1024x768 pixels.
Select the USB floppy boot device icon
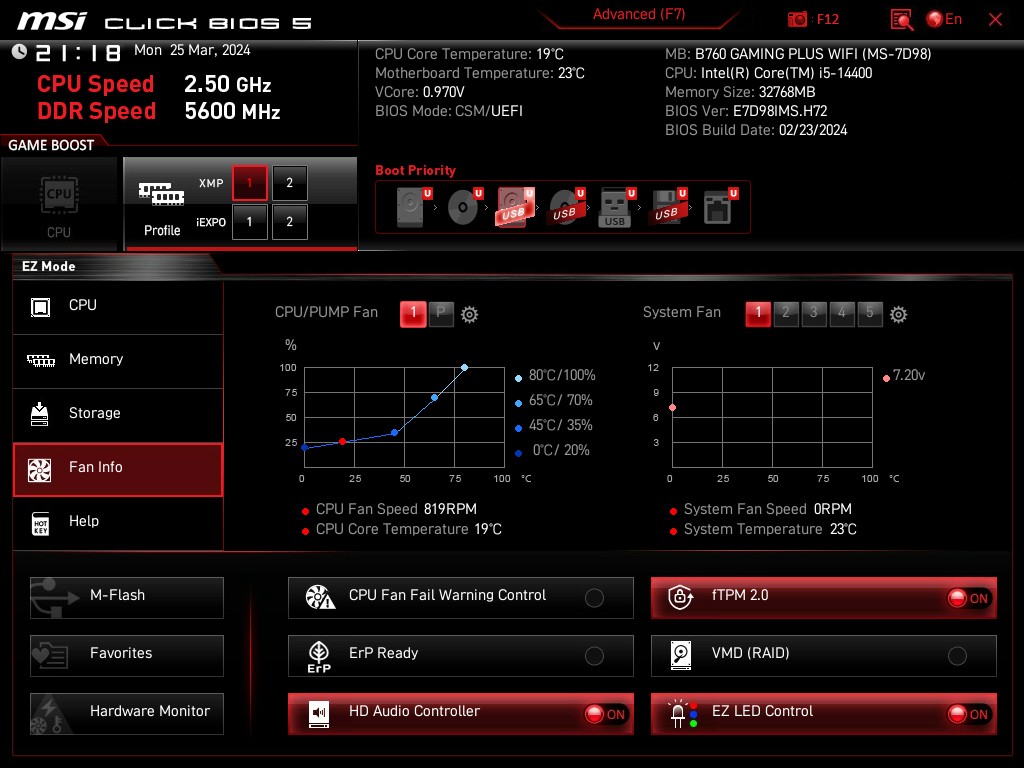point(667,206)
